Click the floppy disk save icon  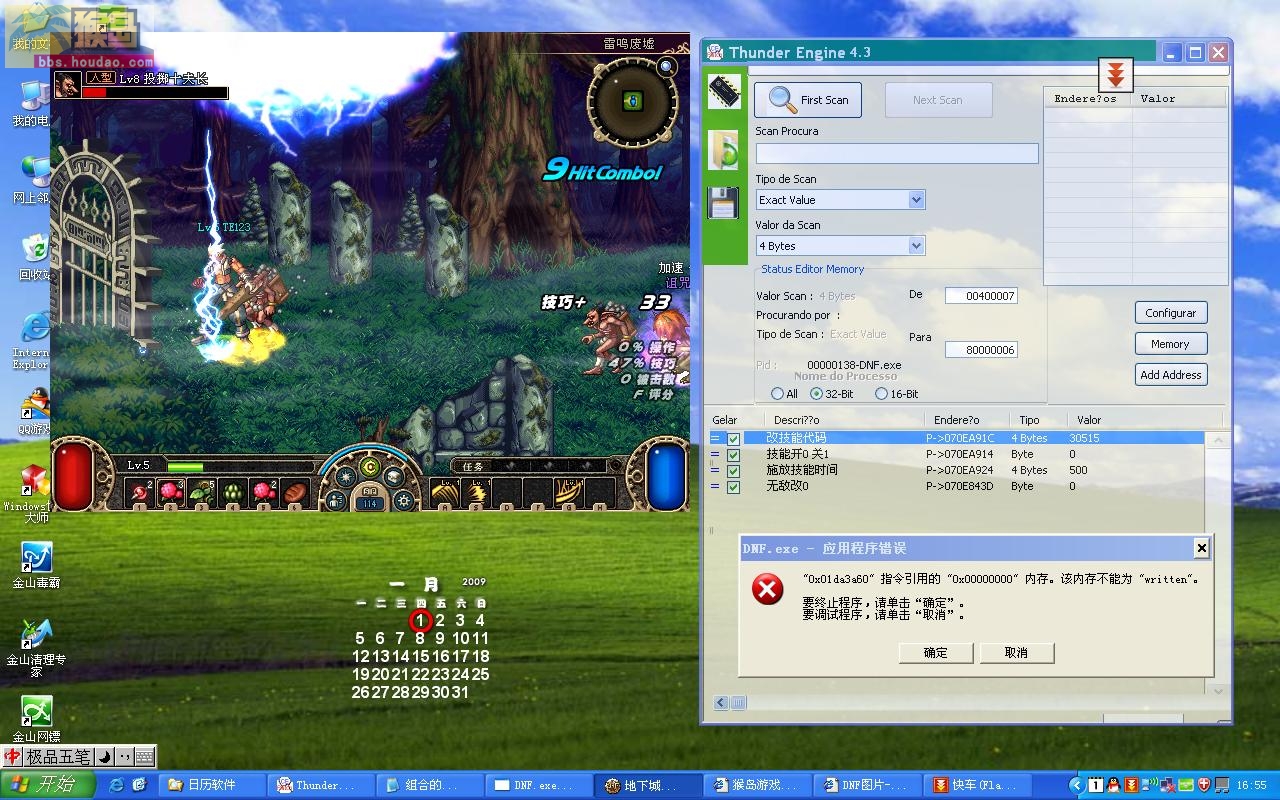pos(723,203)
